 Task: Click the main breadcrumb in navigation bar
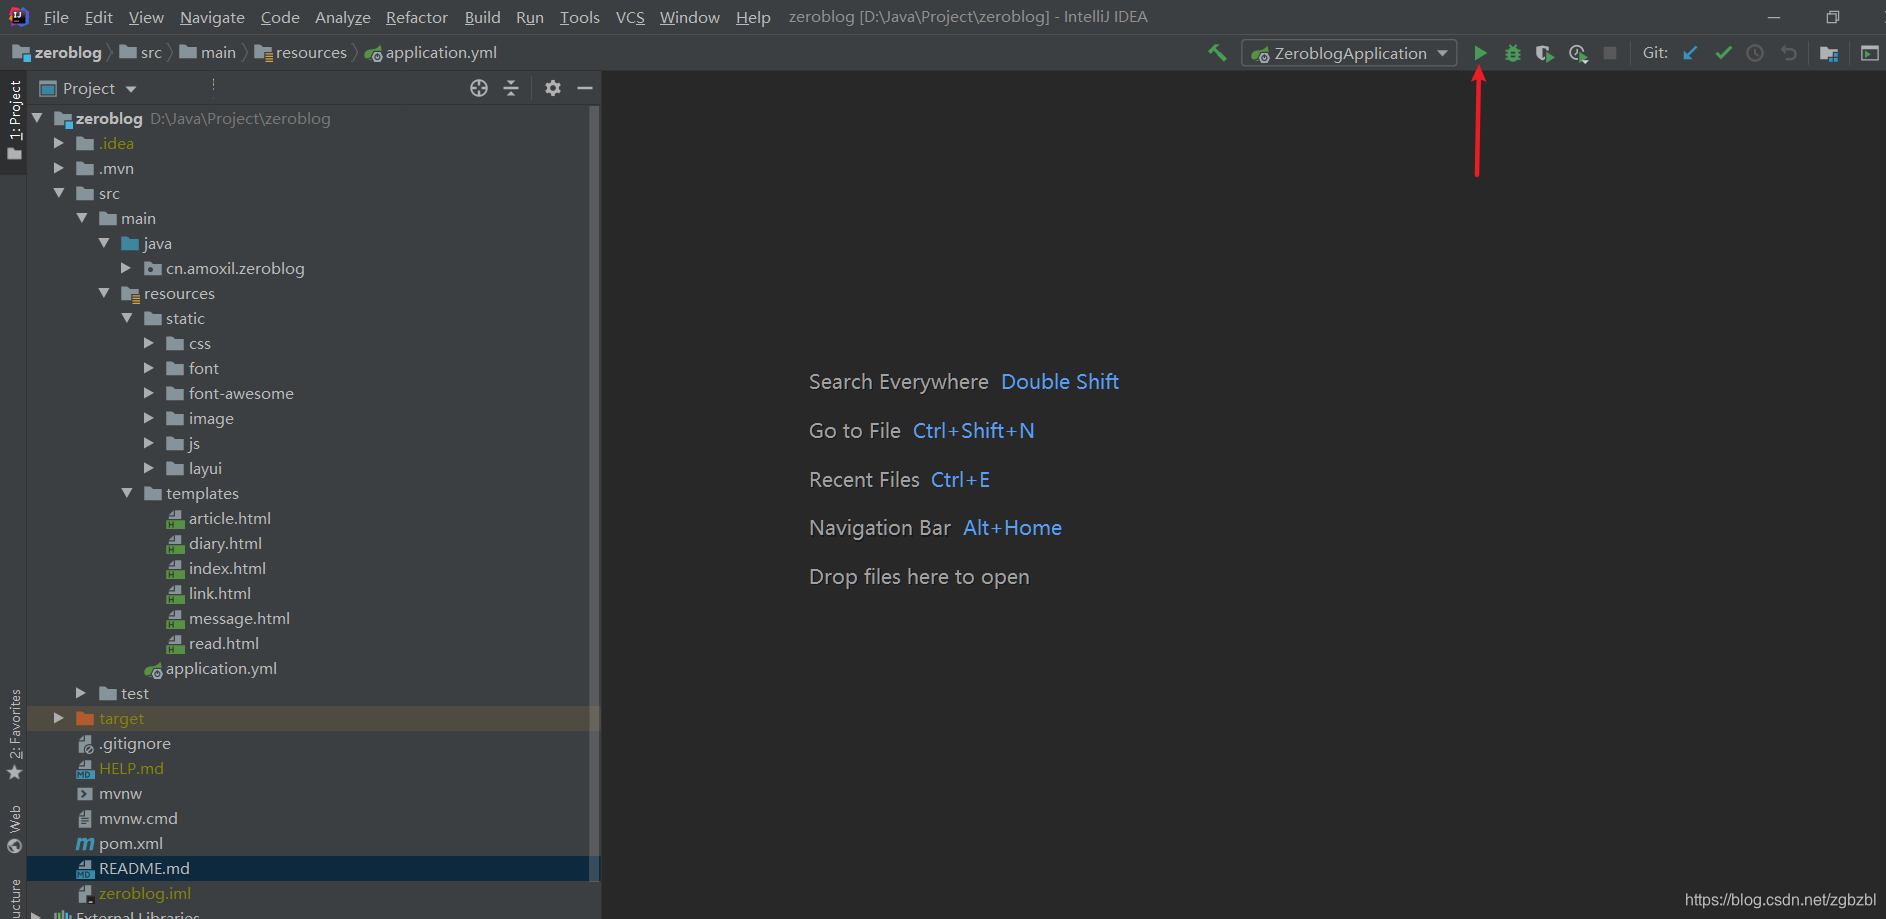(208, 52)
